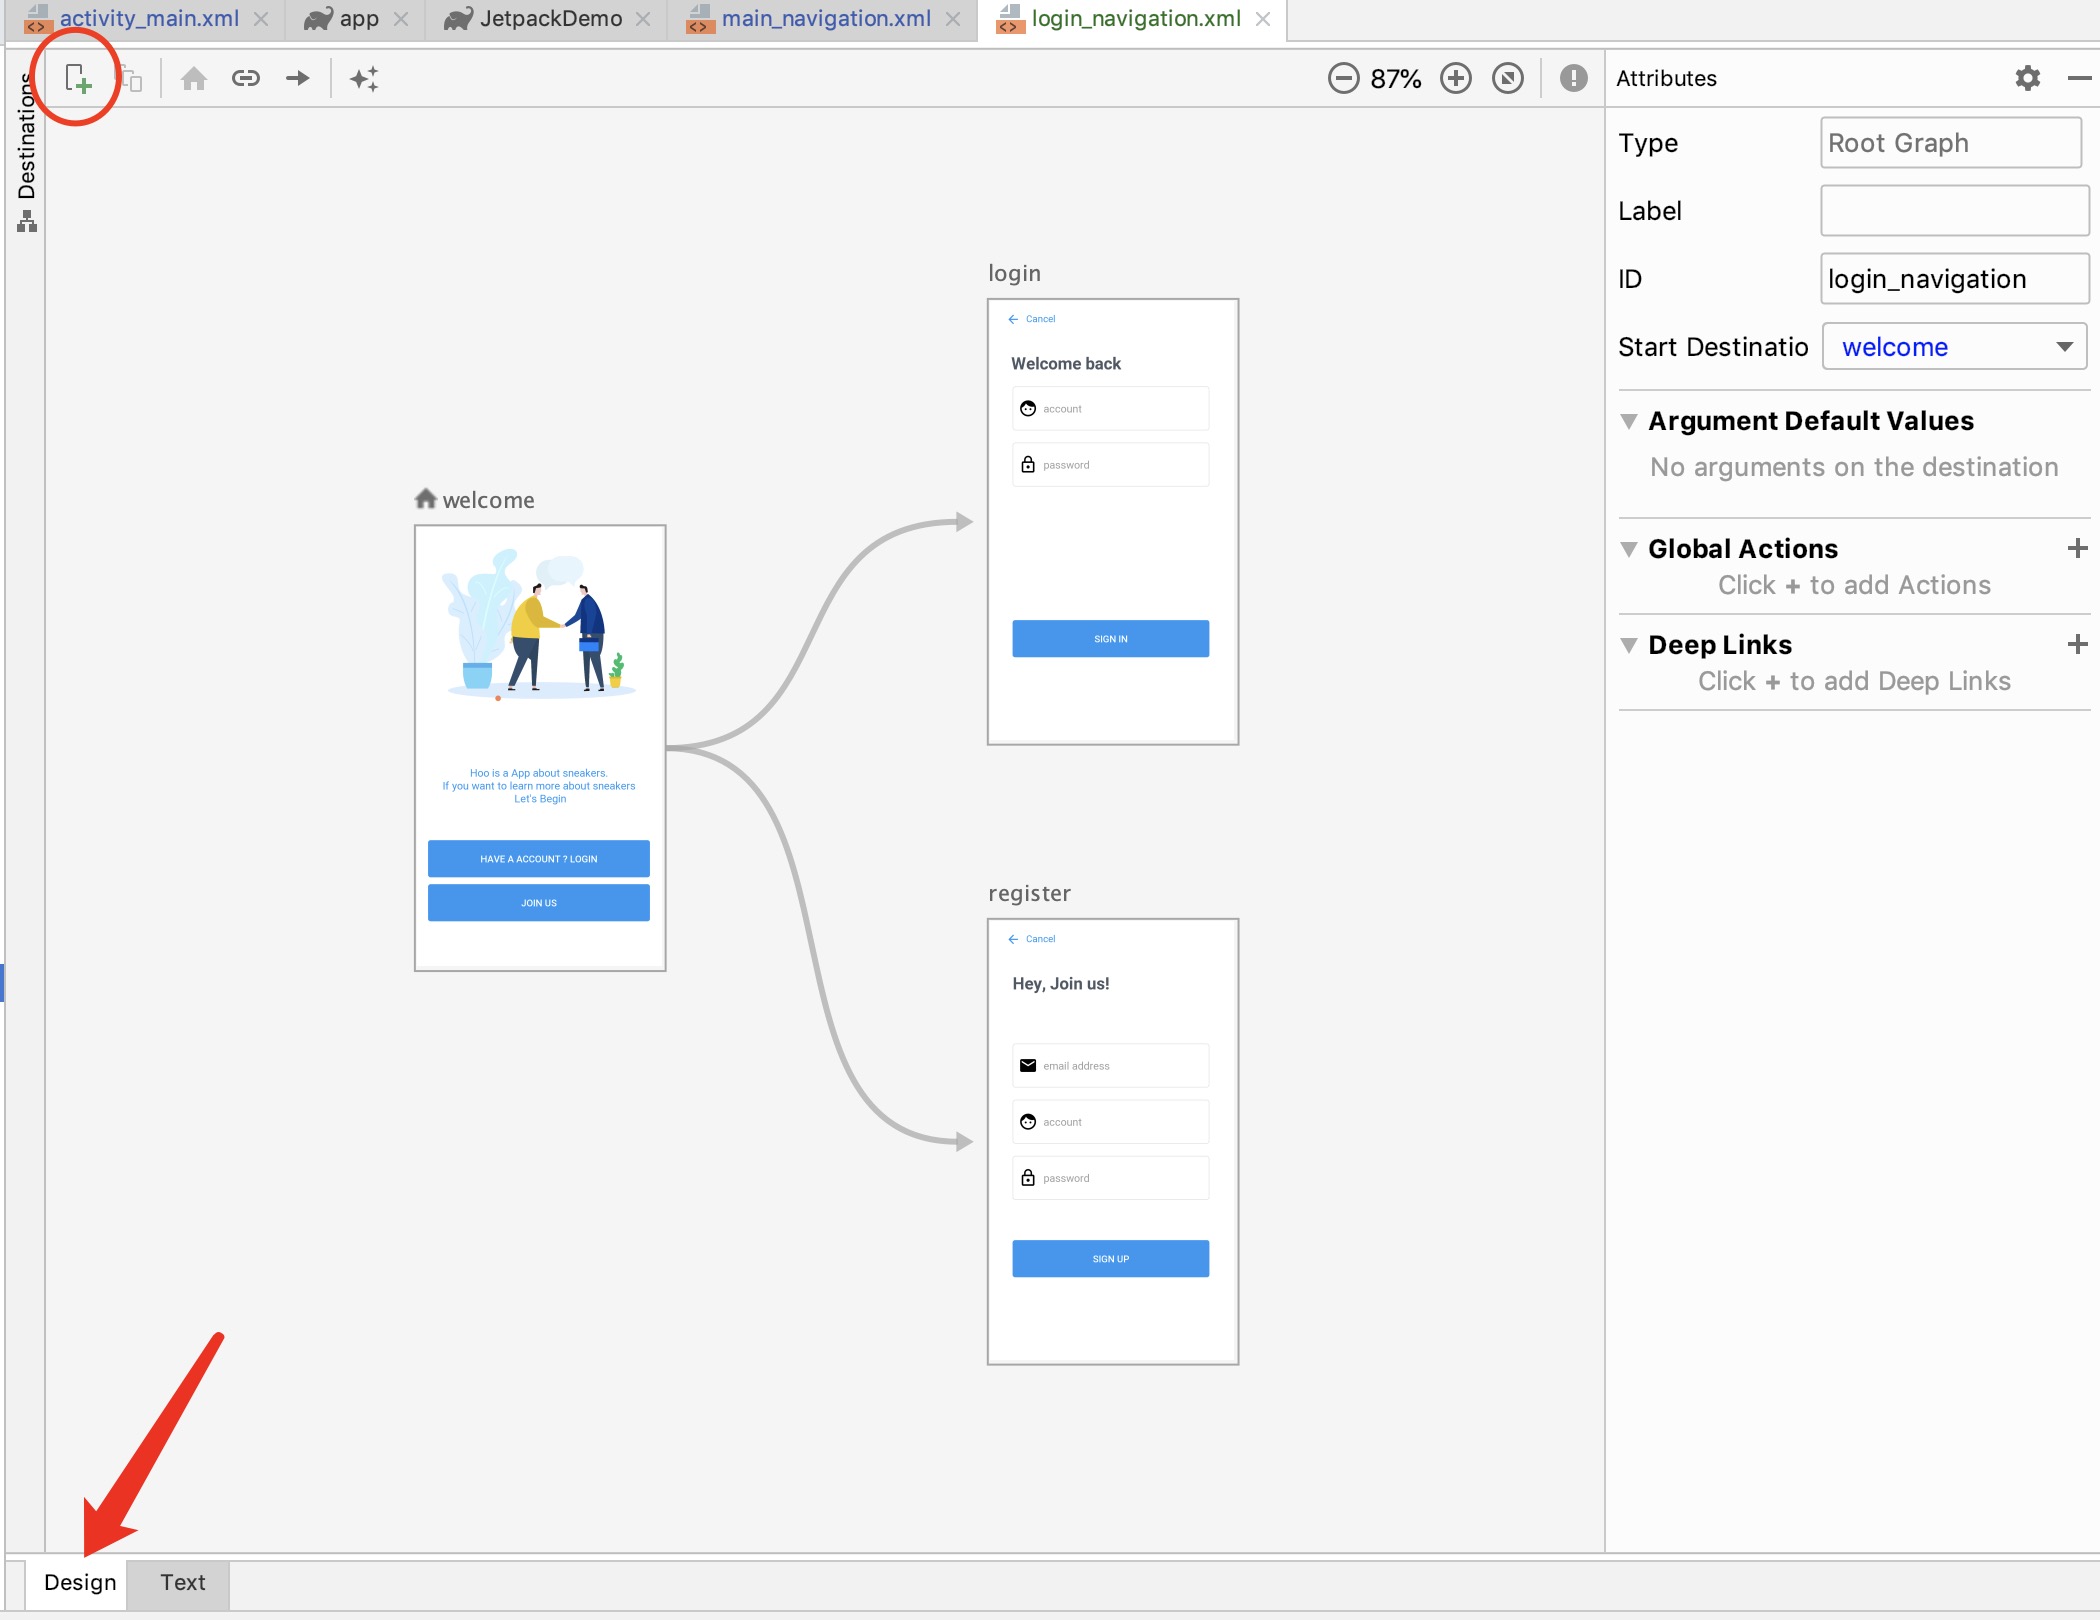This screenshot has width=2100, height=1620.
Task: Click the Zoom to Fit icon
Action: click(1508, 78)
